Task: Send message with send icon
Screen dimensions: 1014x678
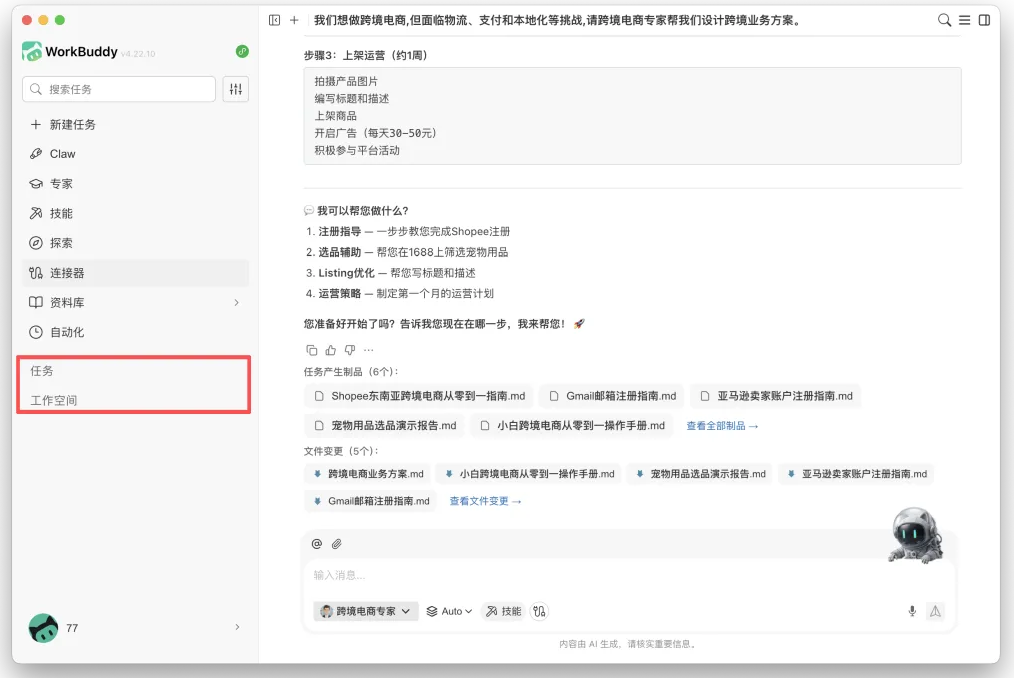Action: (x=935, y=611)
